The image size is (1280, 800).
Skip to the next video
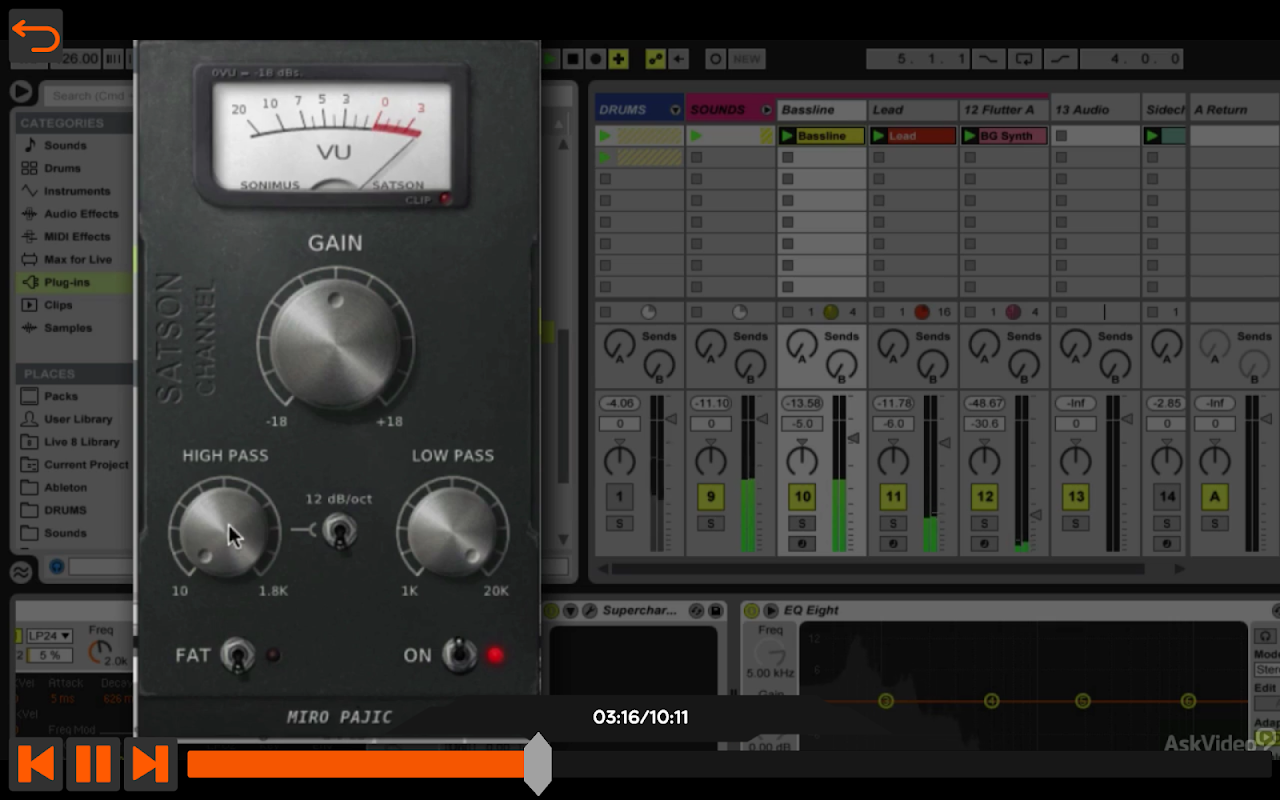coord(150,765)
